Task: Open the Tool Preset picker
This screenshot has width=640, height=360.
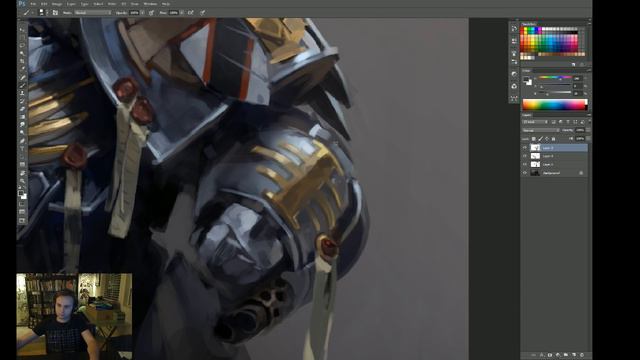Action: (28, 13)
